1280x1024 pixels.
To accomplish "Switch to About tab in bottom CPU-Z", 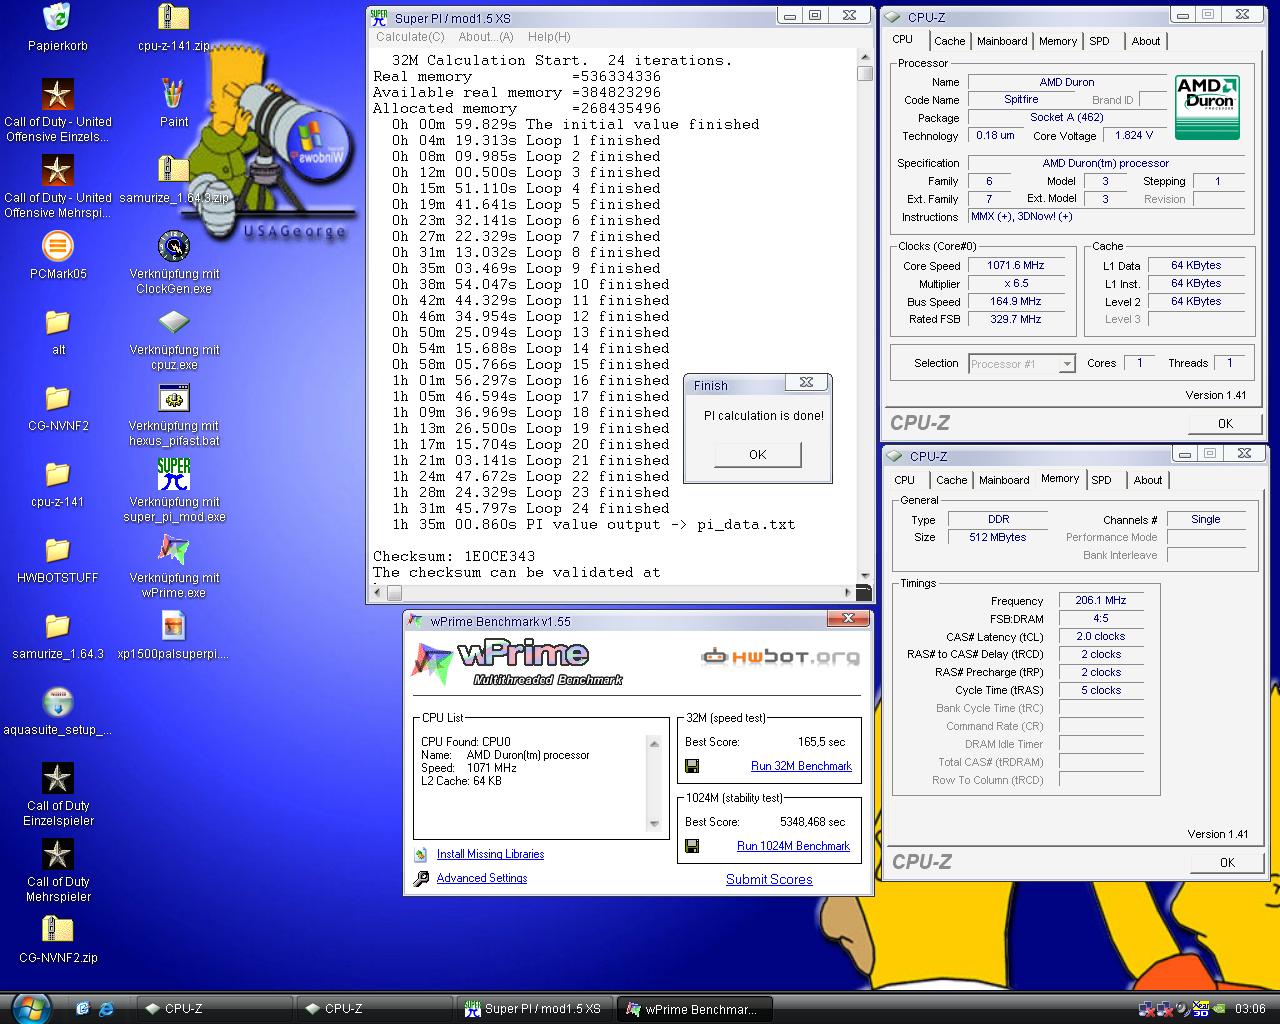I will click(1147, 480).
